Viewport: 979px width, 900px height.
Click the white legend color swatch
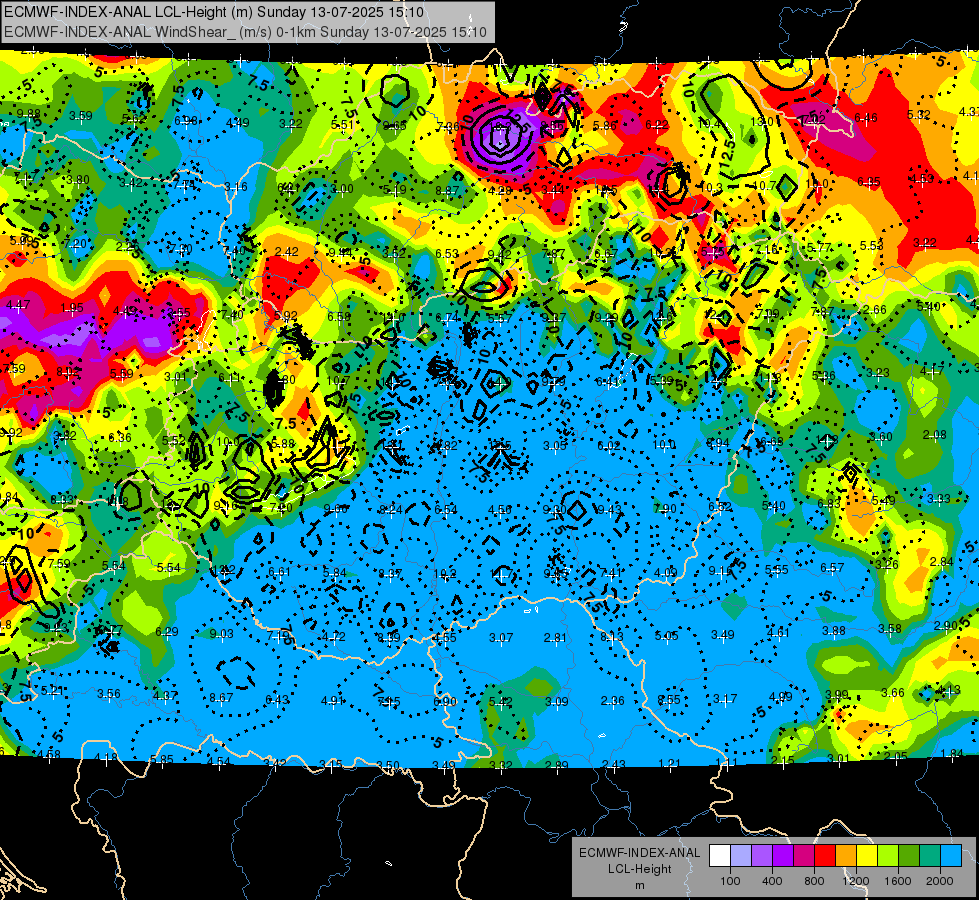[x=720, y=856]
